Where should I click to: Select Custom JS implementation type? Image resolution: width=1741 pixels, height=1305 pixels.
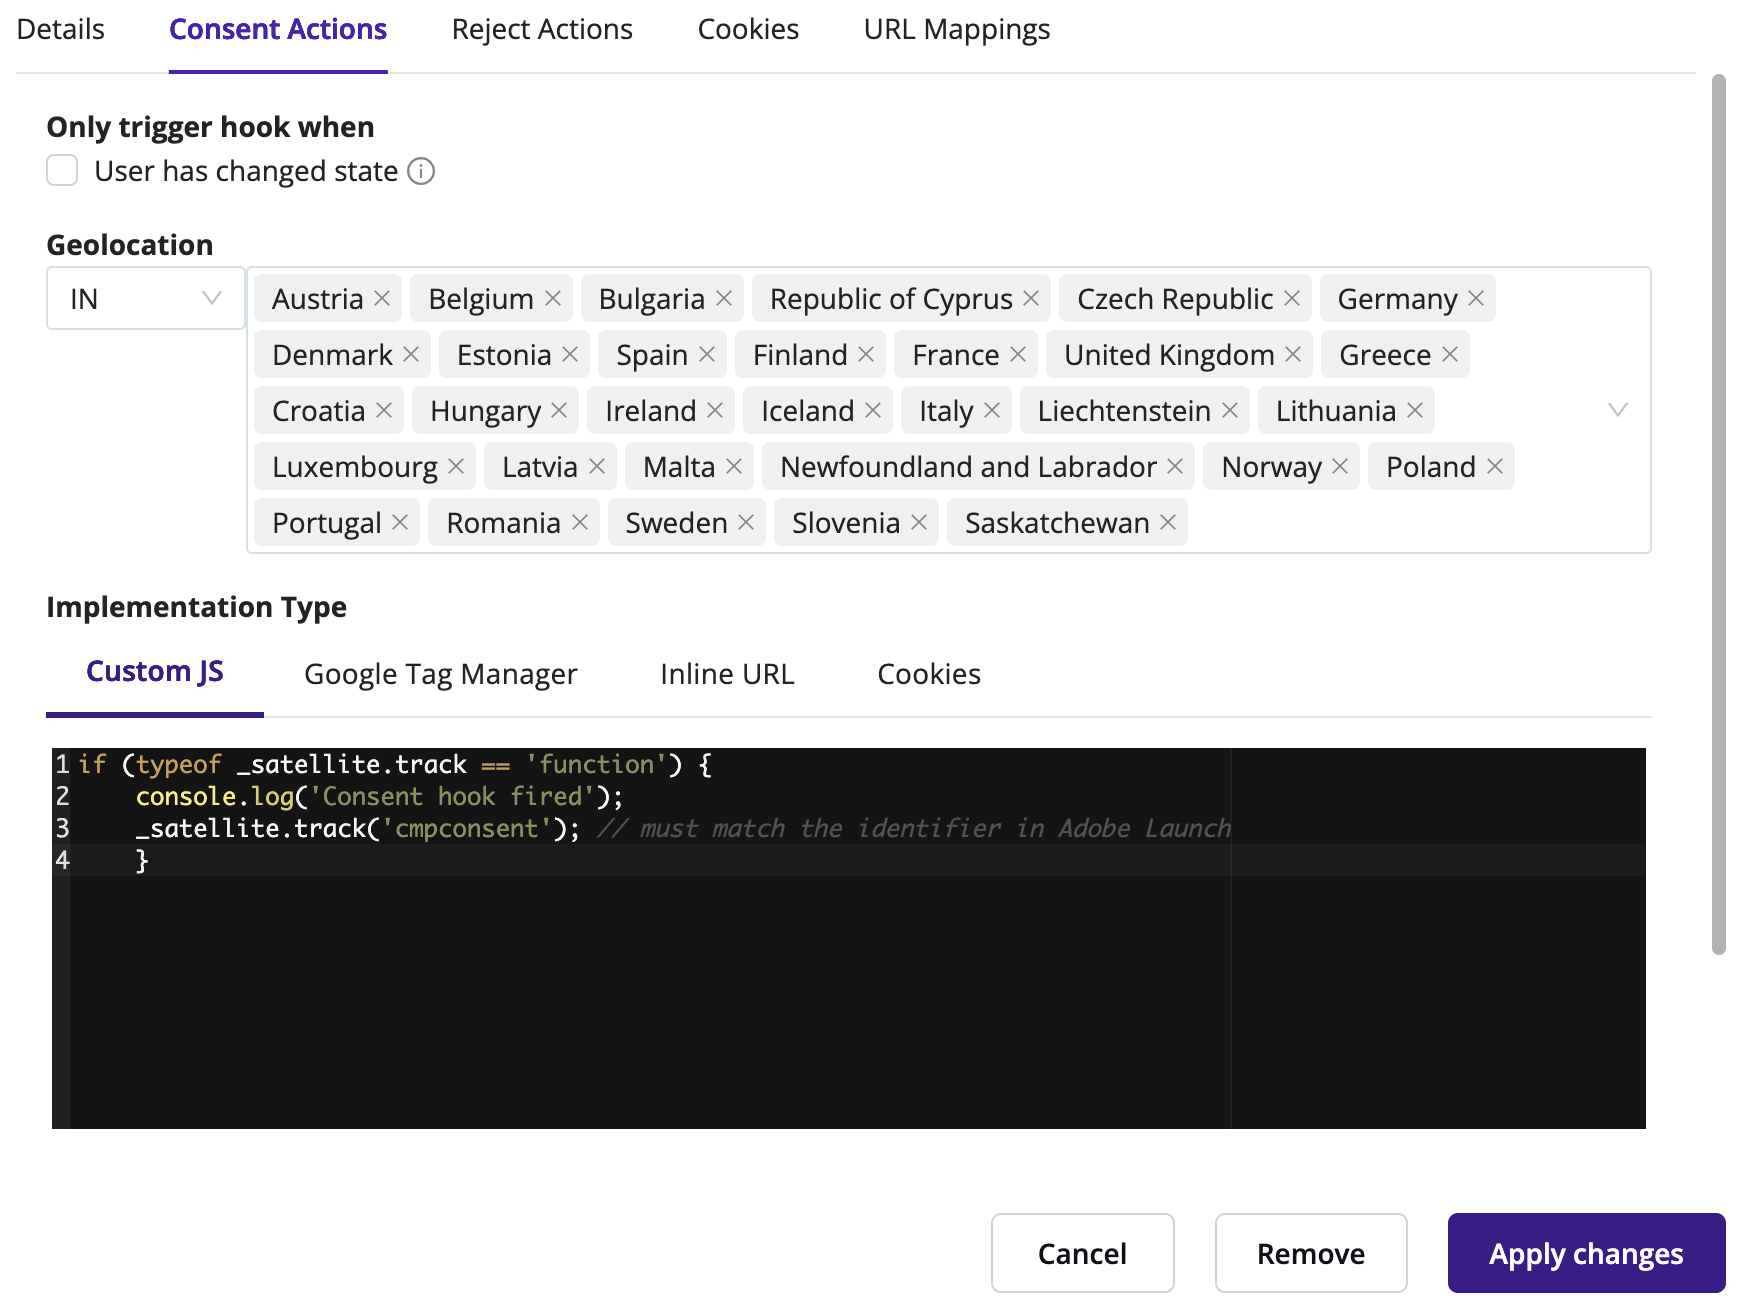click(x=155, y=672)
